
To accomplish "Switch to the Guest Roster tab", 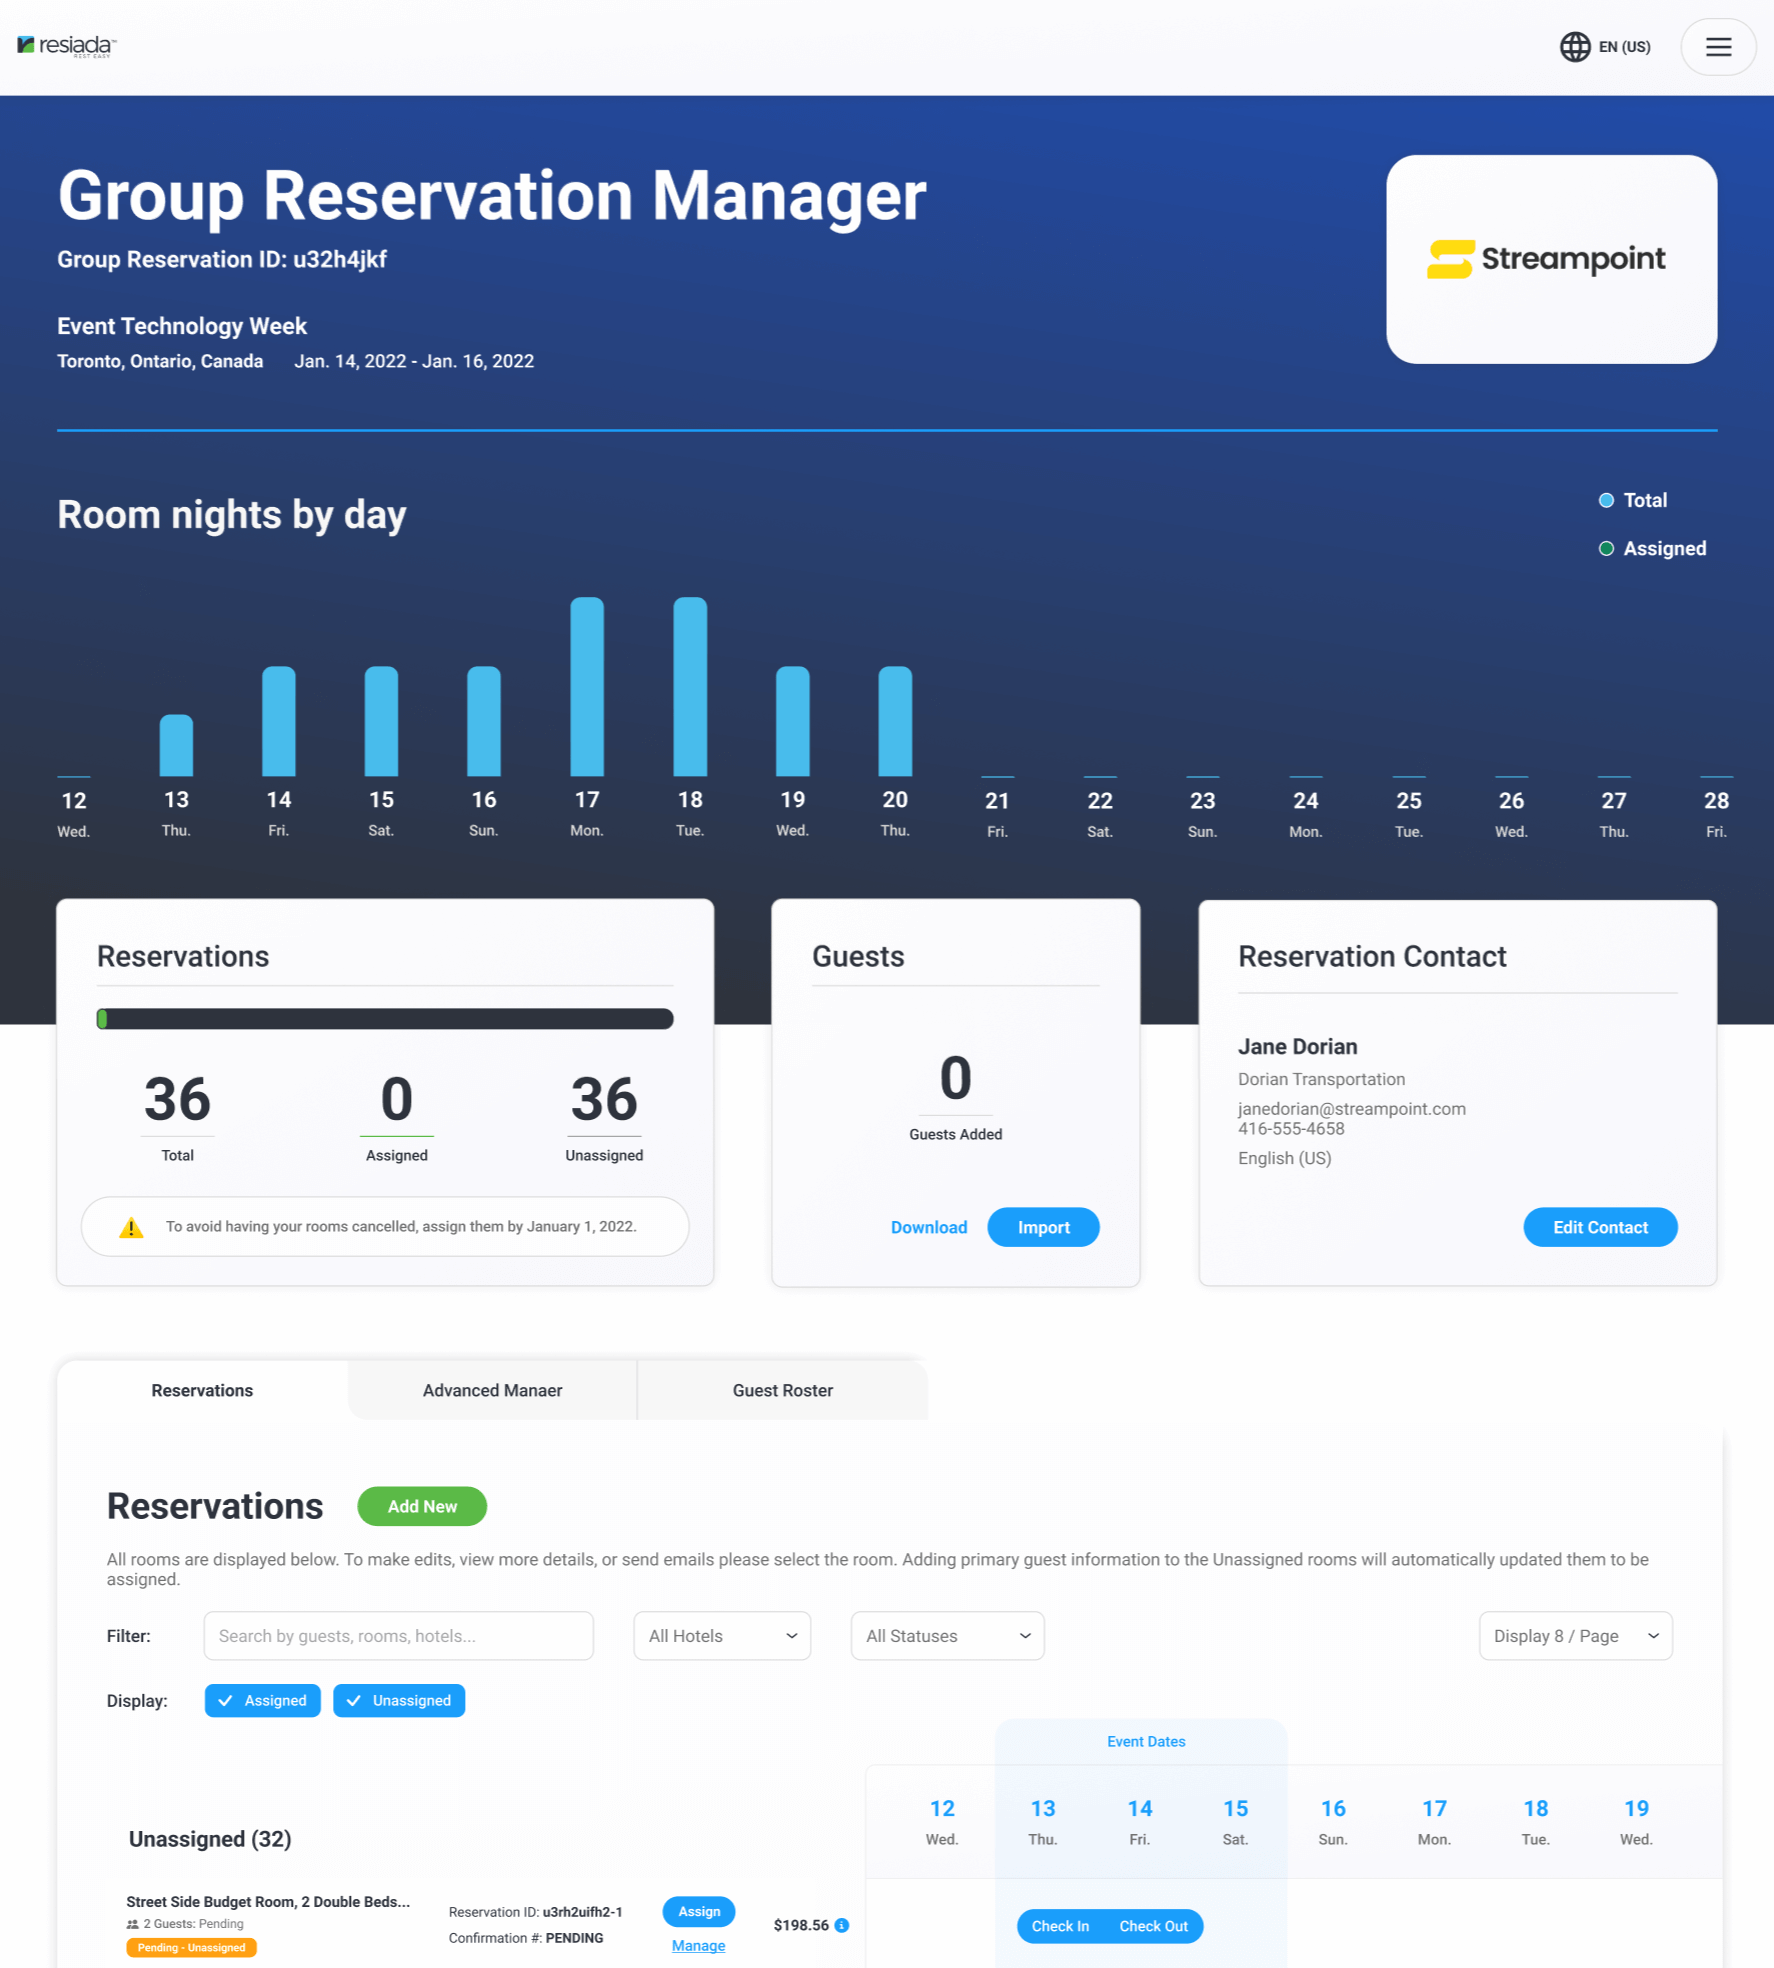I will (x=782, y=1390).
